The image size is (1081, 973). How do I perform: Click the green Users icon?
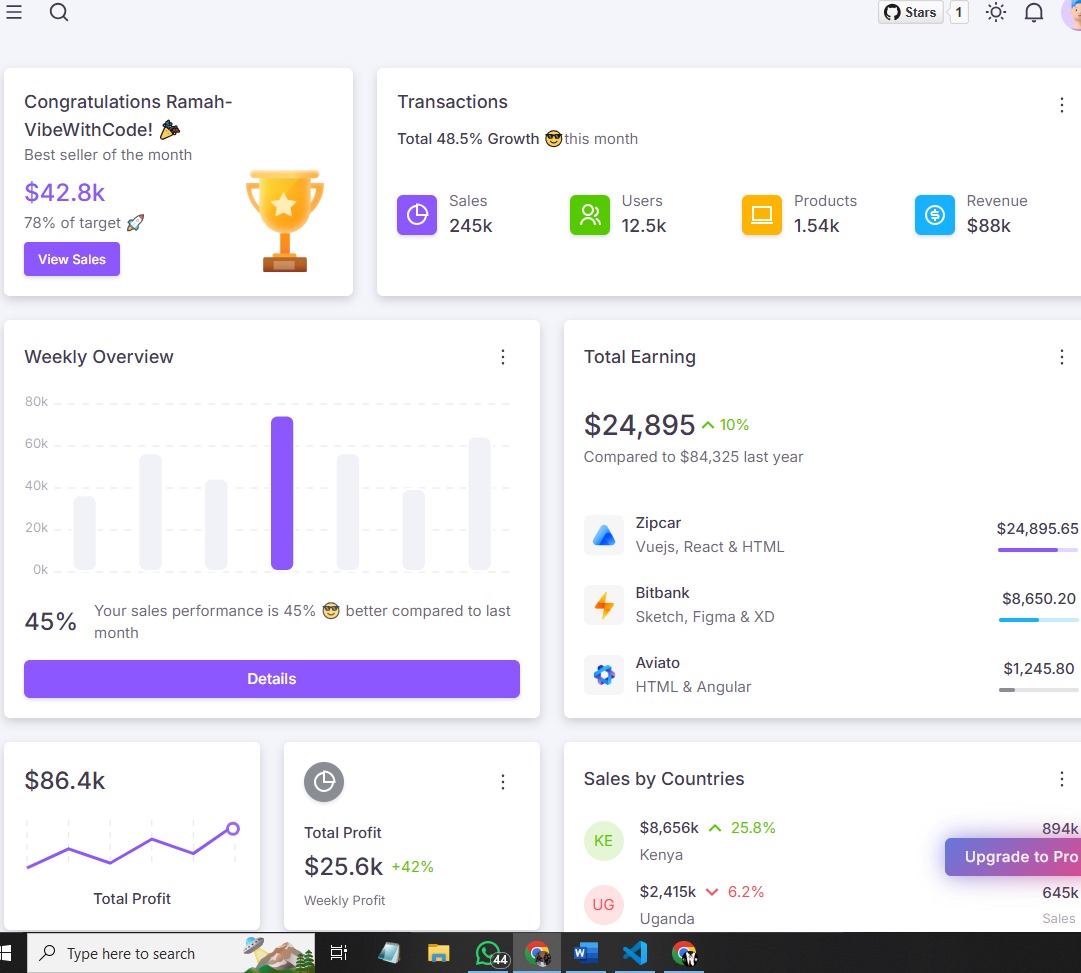[589, 214]
